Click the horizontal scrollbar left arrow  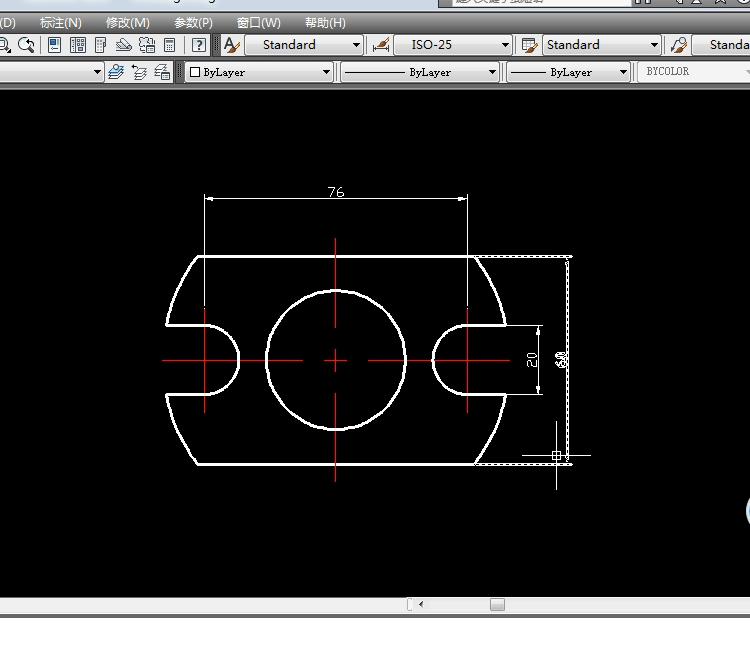click(421, 605)
